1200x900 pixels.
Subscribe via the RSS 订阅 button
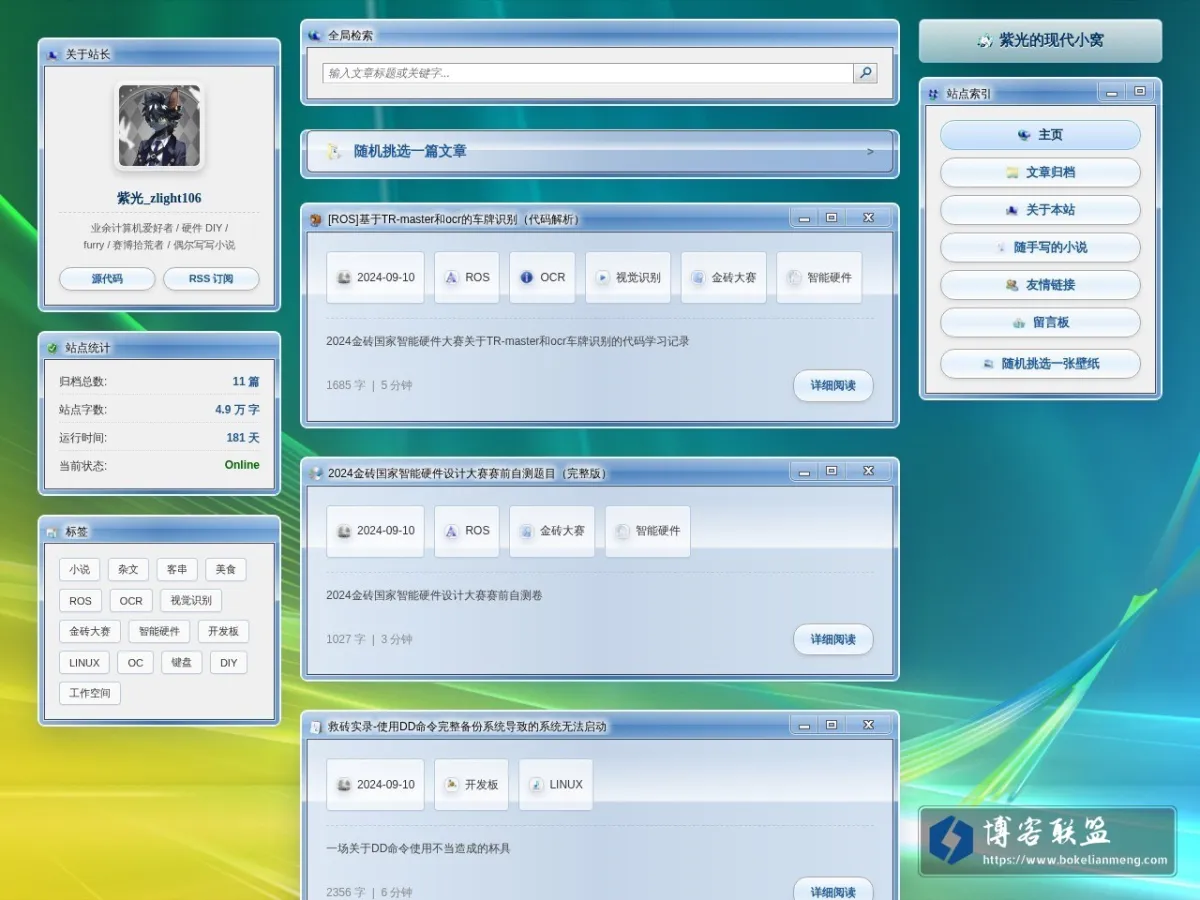[211, 279]
